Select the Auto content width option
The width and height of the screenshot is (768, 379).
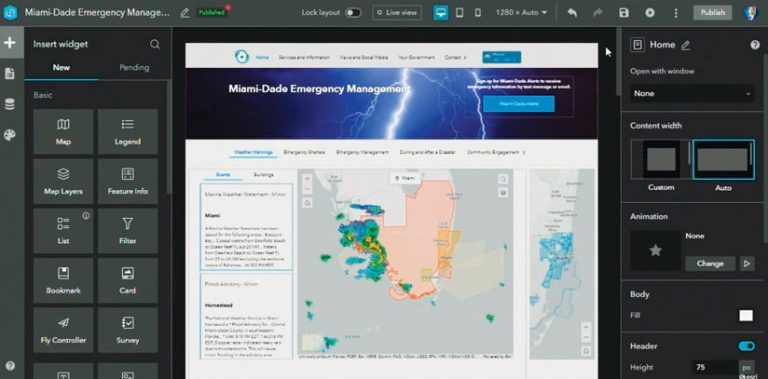tap(723, 160)
